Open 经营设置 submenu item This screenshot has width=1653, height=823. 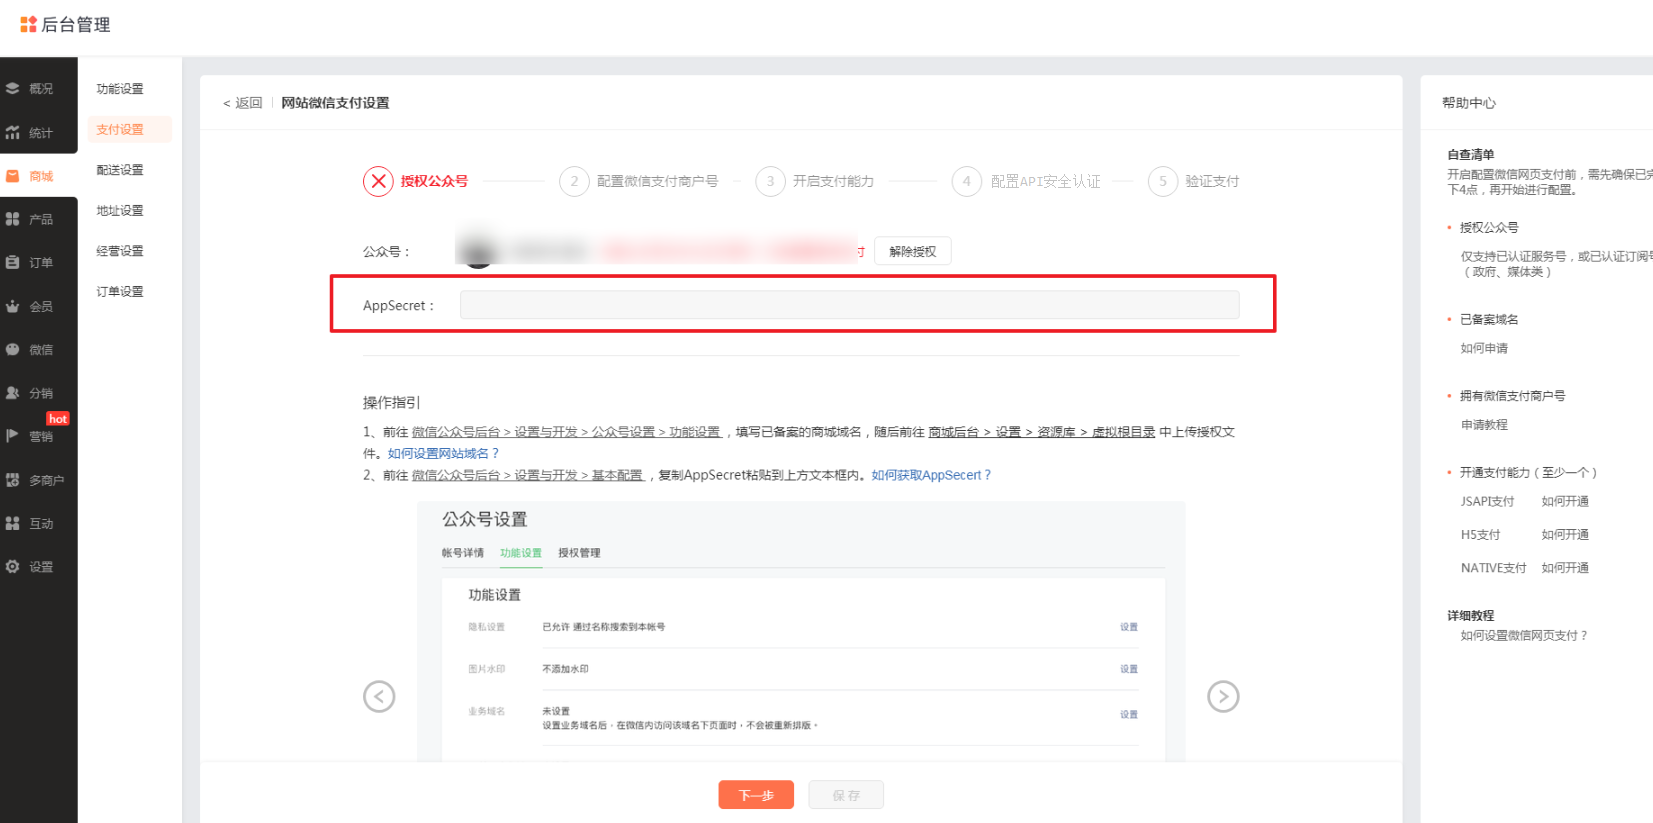[x=120, y=251]
